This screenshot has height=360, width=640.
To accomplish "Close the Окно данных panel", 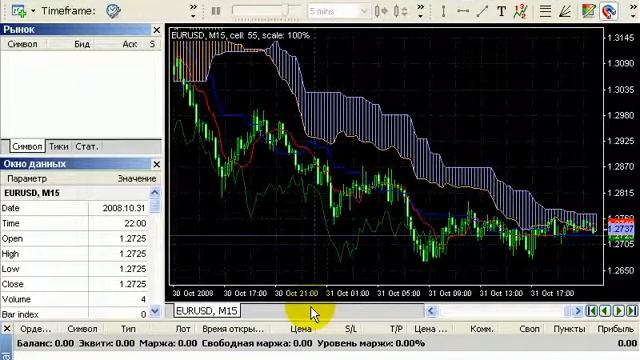I will (x=157, y=164).
